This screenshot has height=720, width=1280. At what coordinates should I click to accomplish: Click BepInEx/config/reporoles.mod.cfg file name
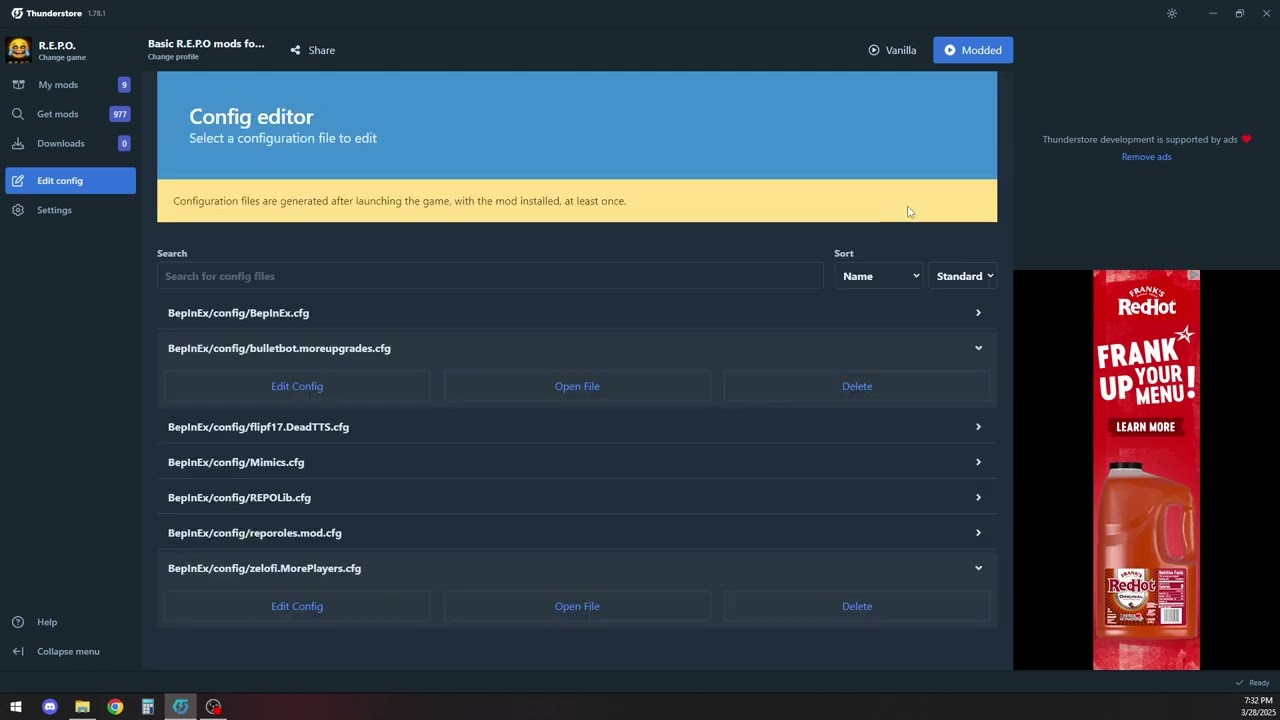click(255, 533)
